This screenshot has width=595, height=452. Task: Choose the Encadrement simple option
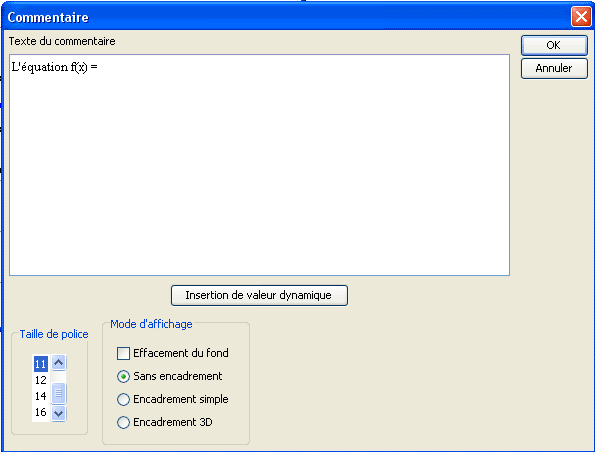coord(123,400)
